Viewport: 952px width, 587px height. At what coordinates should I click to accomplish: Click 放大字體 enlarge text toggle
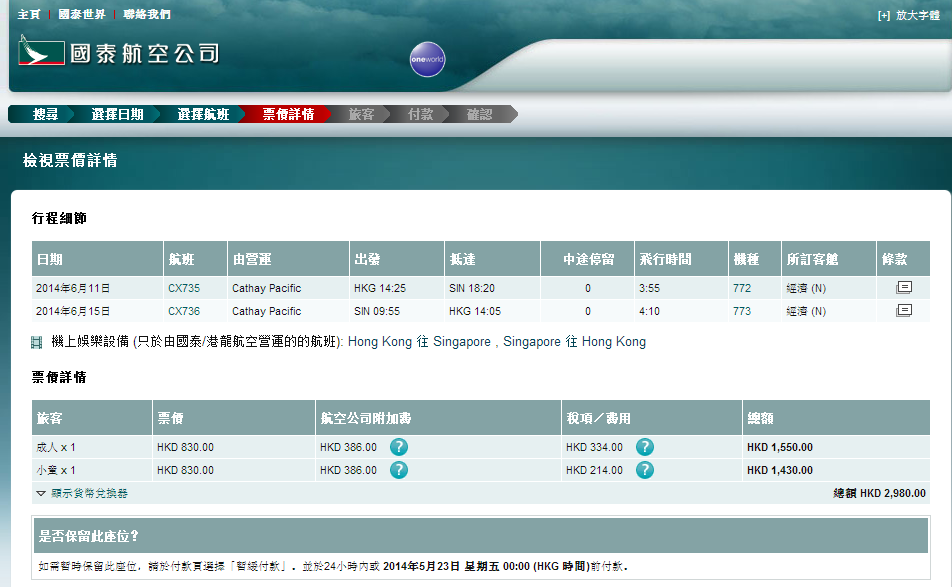pyautogui.click(x=909, y=15)
